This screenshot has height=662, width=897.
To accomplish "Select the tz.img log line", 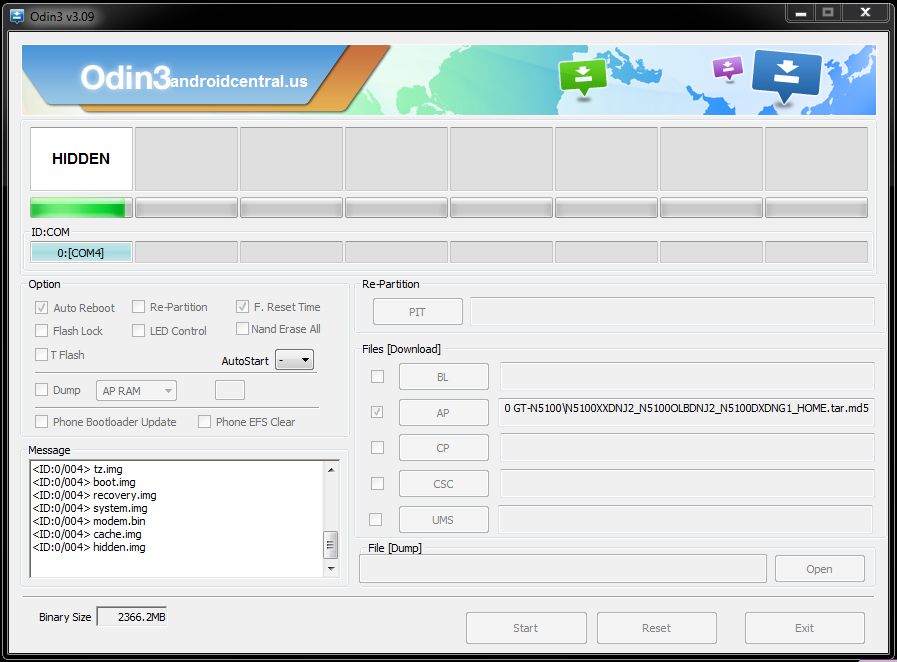I will click(78, 469).
